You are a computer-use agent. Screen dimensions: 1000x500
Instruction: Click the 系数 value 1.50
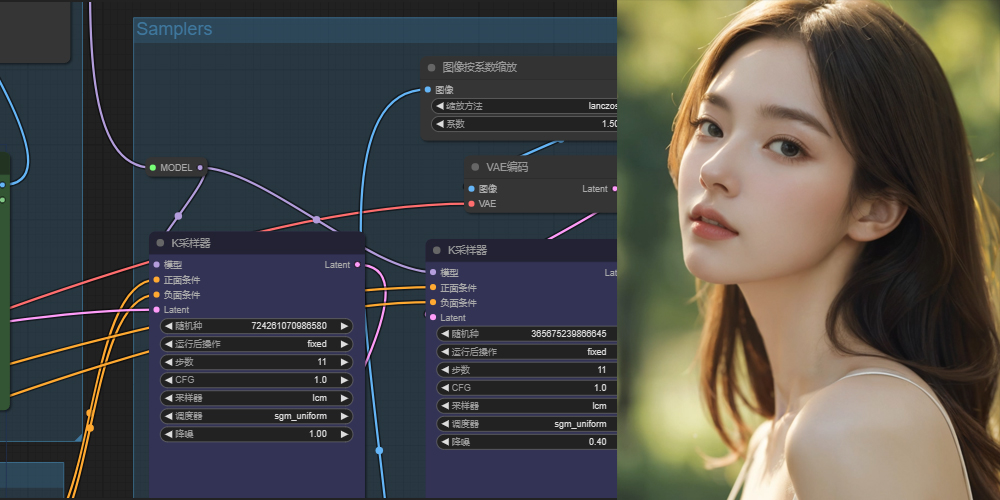point(609,124)
